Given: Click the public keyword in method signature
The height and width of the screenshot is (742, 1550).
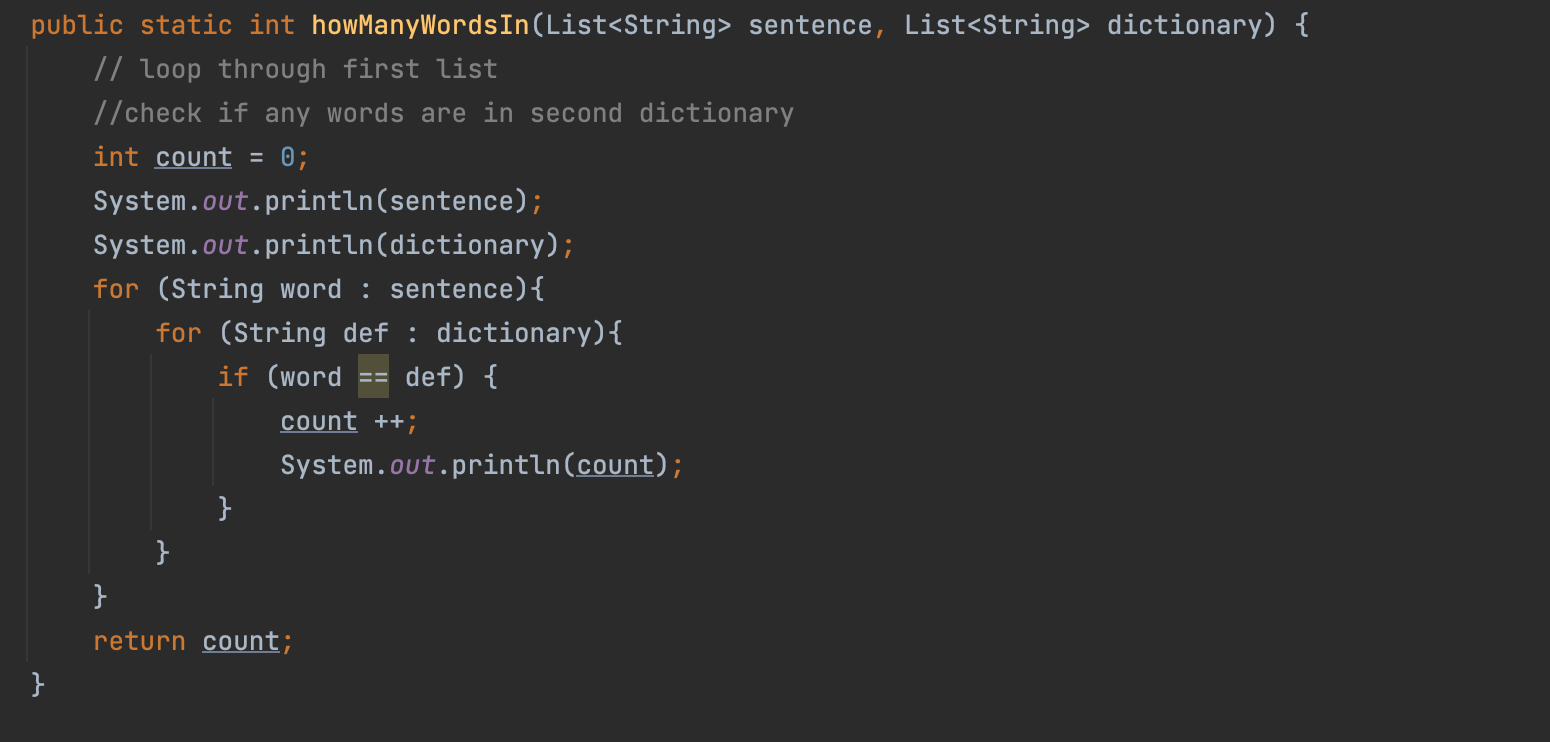Looking at the screenshot, I should 77,25.
